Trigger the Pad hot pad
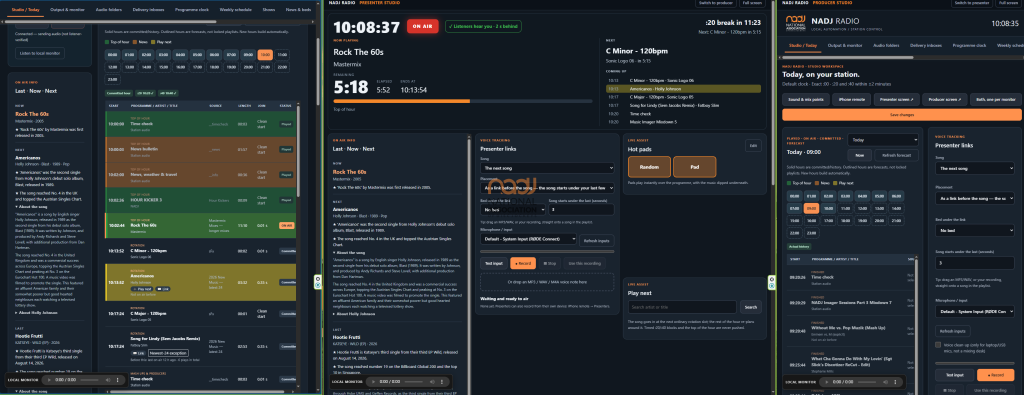Image resolution: width=1024 pixels, height=395 pixels. pyautogui.click(x=694, y=166)
